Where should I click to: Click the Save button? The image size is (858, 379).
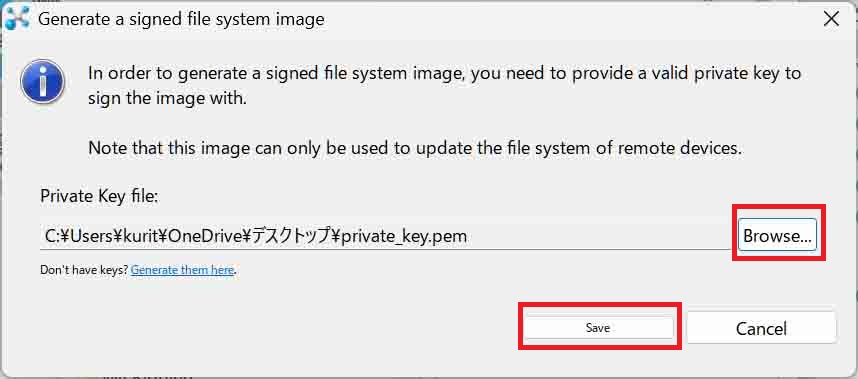(x=598, y=328)
